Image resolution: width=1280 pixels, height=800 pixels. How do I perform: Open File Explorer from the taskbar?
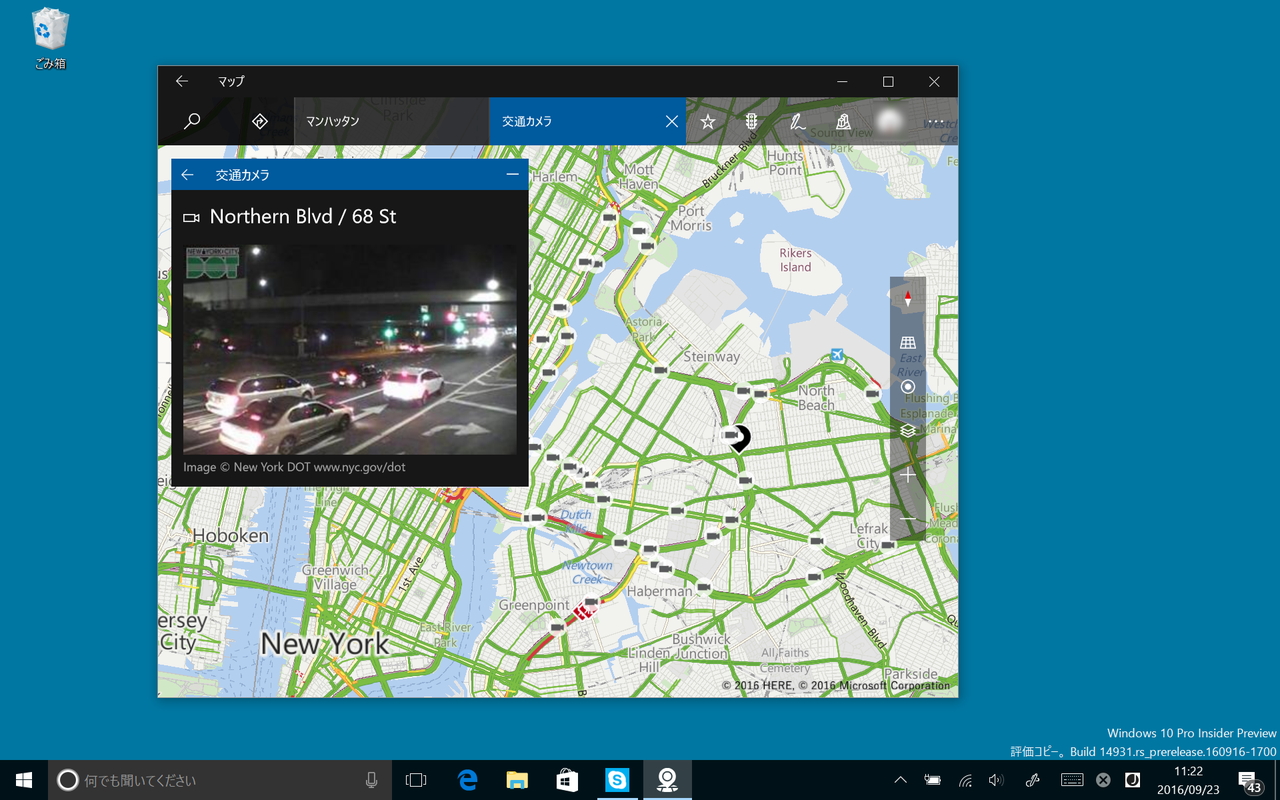(517, 780)
